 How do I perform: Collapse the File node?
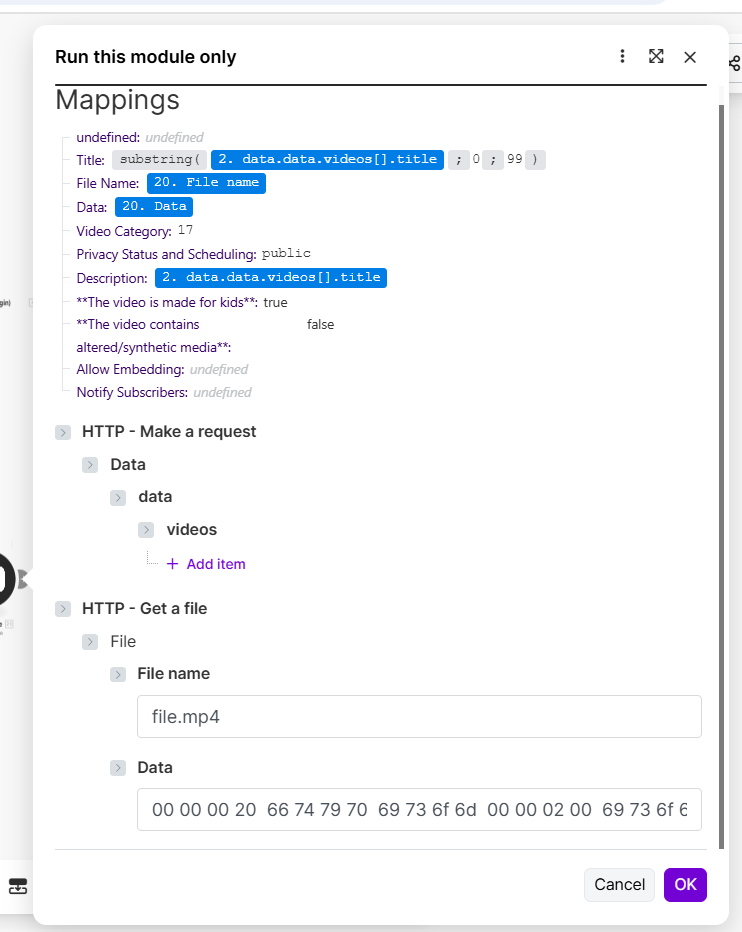click(91, 642)
